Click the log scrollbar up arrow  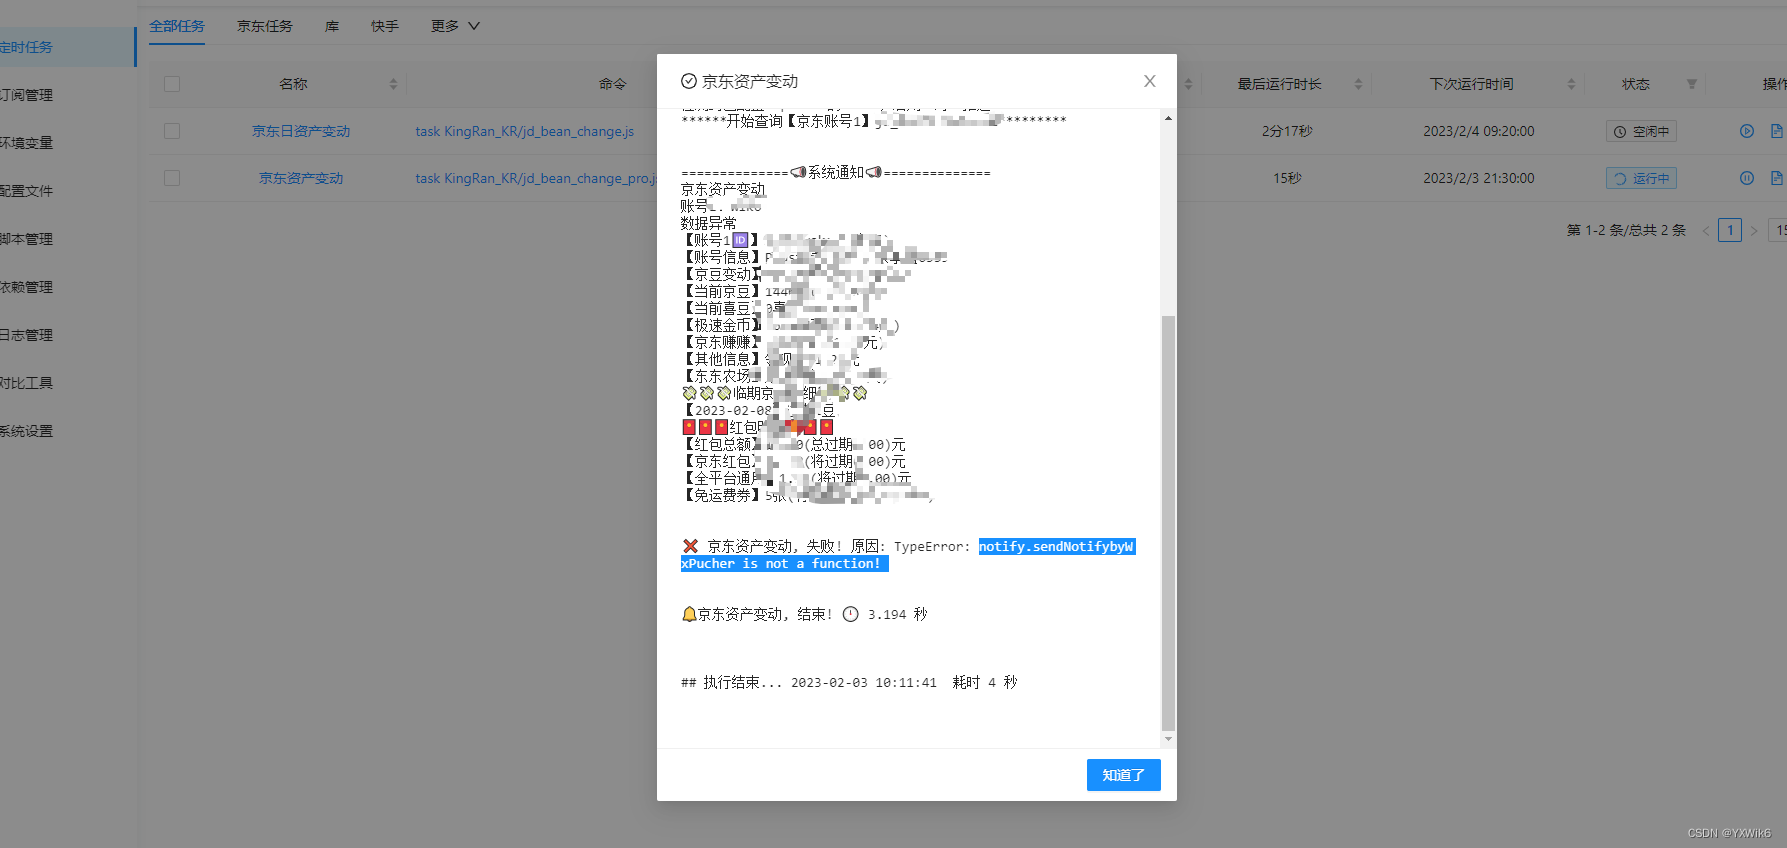[1168, 118]
